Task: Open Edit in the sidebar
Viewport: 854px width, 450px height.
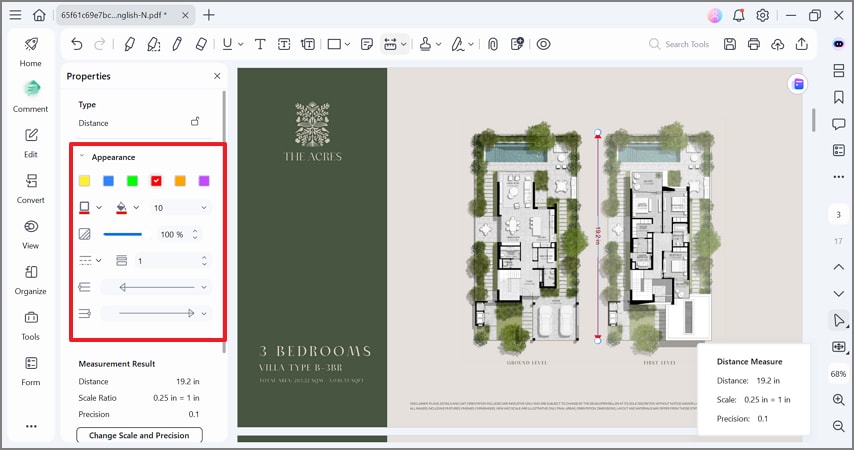Action: (30, 143)
